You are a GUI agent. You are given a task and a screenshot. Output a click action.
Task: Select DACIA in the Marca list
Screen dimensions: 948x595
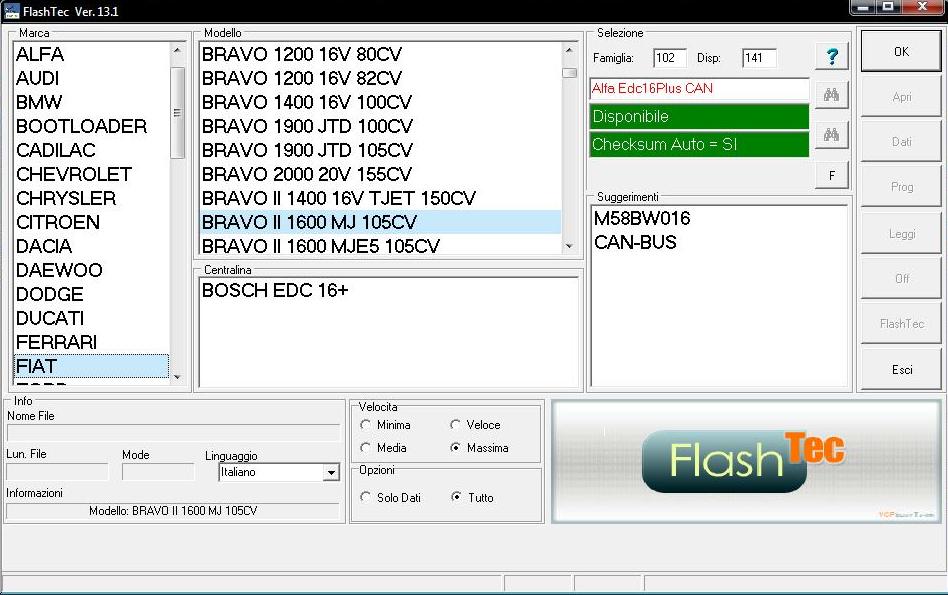pos(91,246)
